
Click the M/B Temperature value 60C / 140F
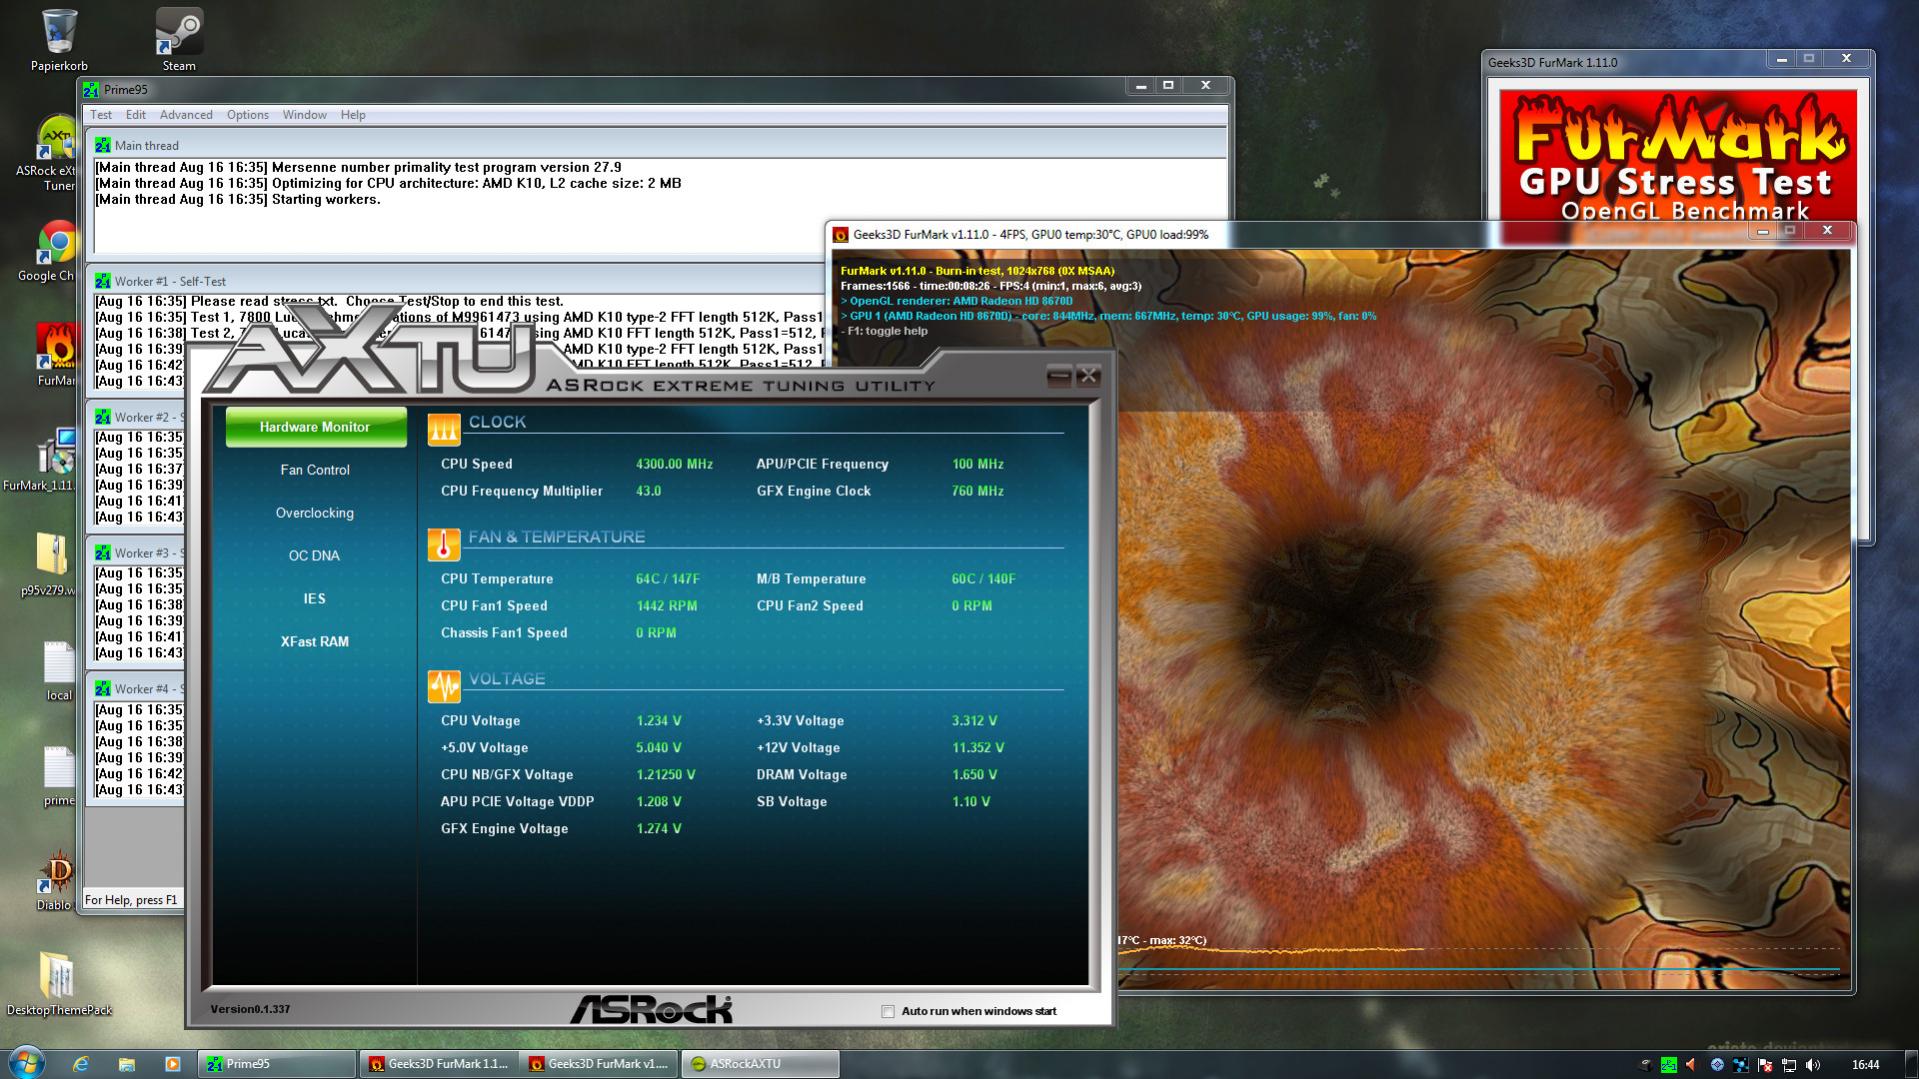coord(984,579)
